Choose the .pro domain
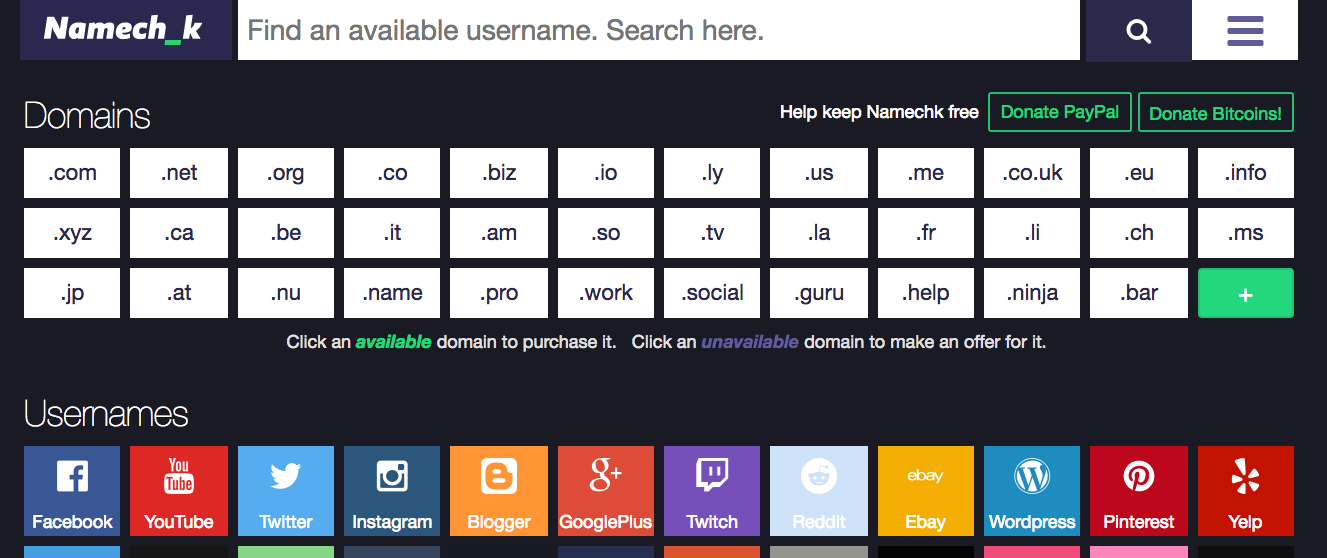The image size is (1327, 558). 499,293
